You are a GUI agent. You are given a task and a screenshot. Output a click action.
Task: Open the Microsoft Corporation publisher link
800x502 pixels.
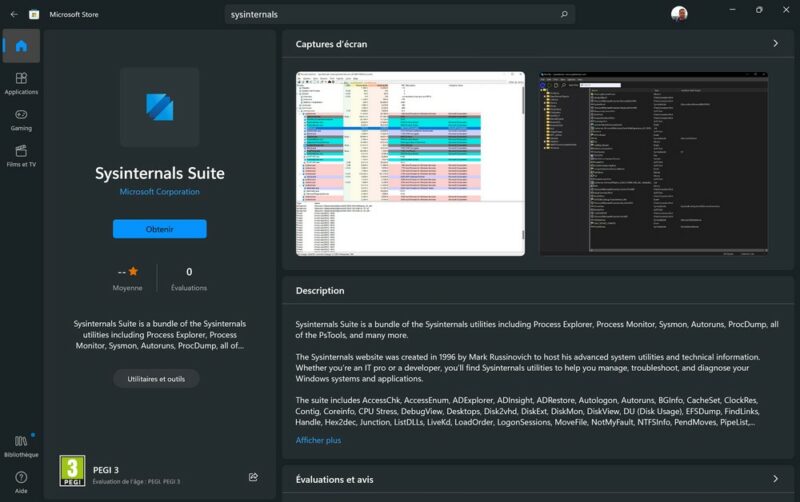pyautogui.click(x=160, y=192)
